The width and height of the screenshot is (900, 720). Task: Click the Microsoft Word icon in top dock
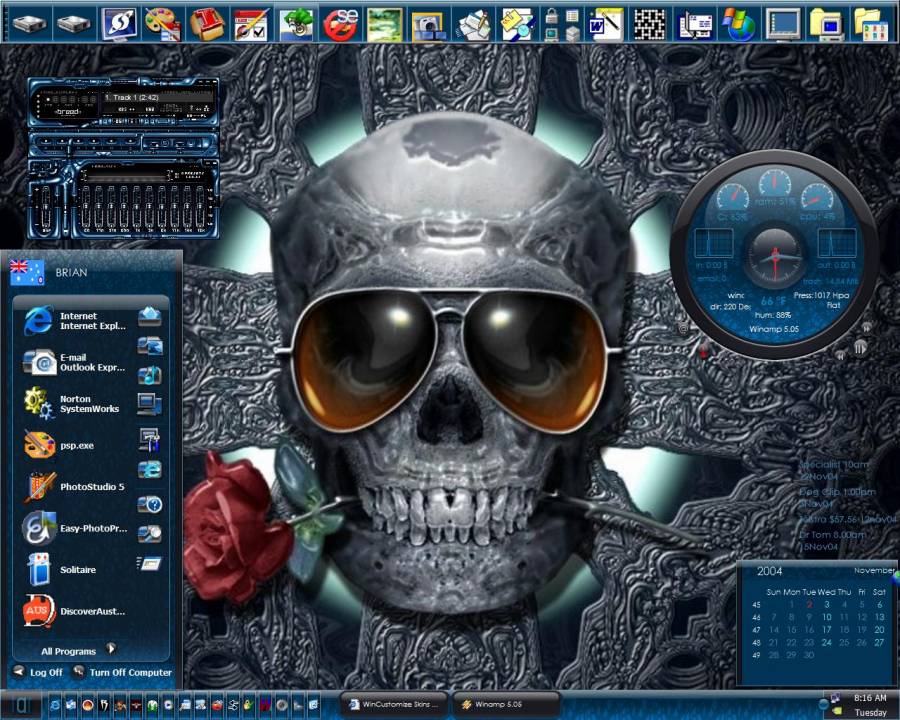(x=606, y=22)
